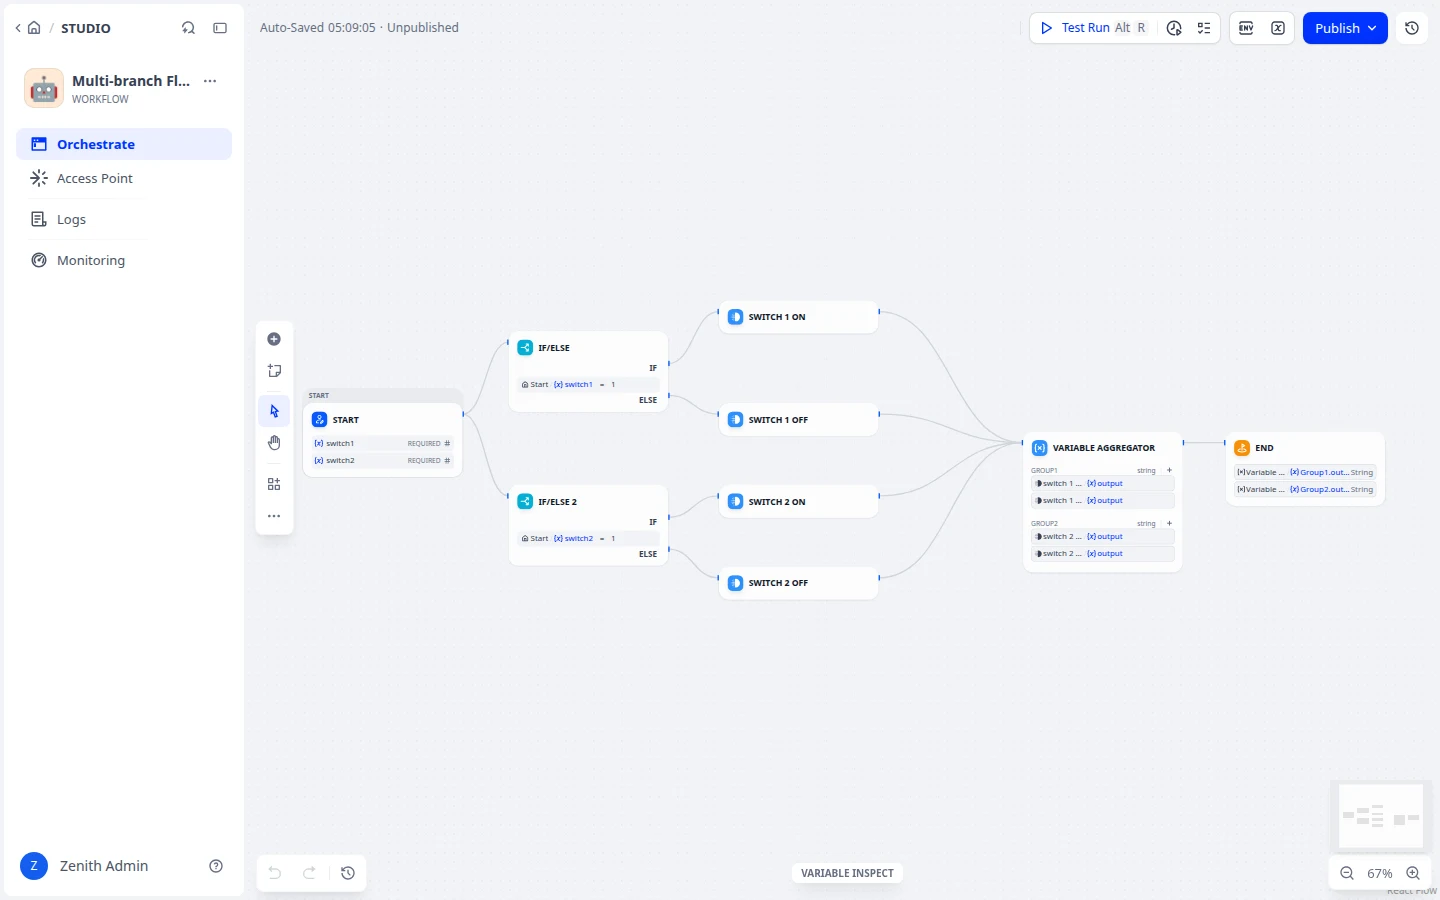Click the back chevron before home icon
This screenshot has height=900, width=1440.
tap(18, 28)
